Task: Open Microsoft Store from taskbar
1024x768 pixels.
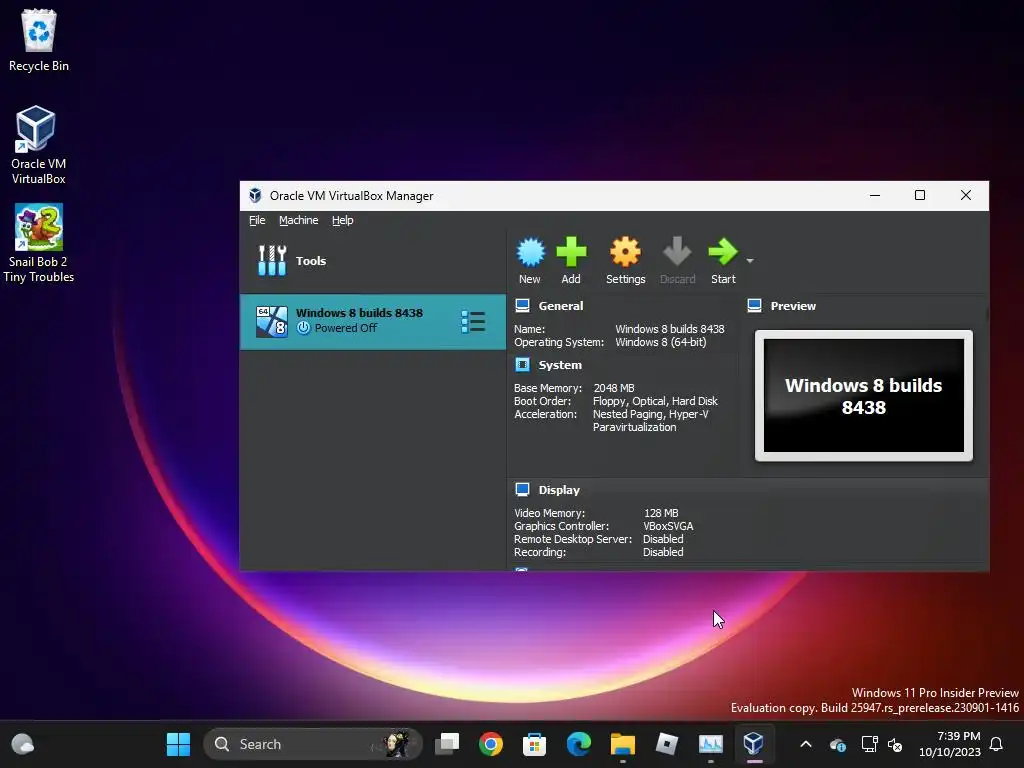Action: pos(534,744)
